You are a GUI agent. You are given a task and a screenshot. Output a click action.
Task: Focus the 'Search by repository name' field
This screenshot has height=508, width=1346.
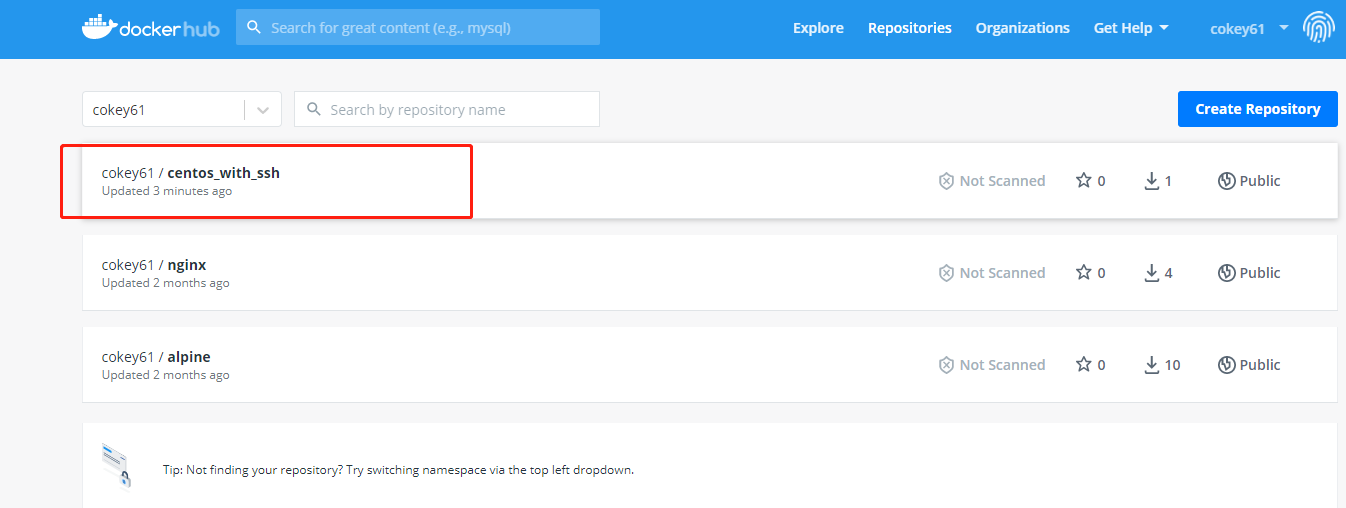[447, 109]
